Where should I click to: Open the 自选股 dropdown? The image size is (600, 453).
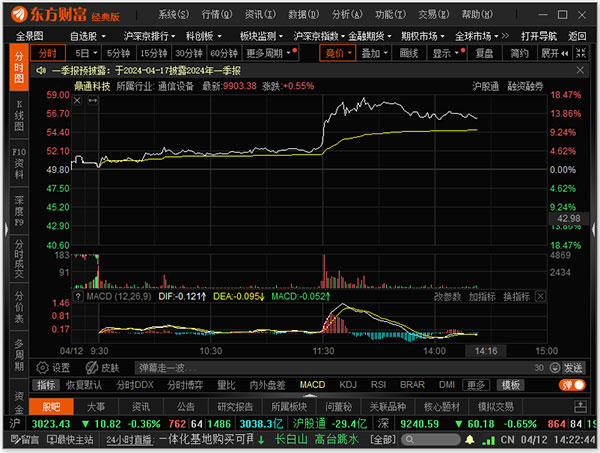point(88,36)
